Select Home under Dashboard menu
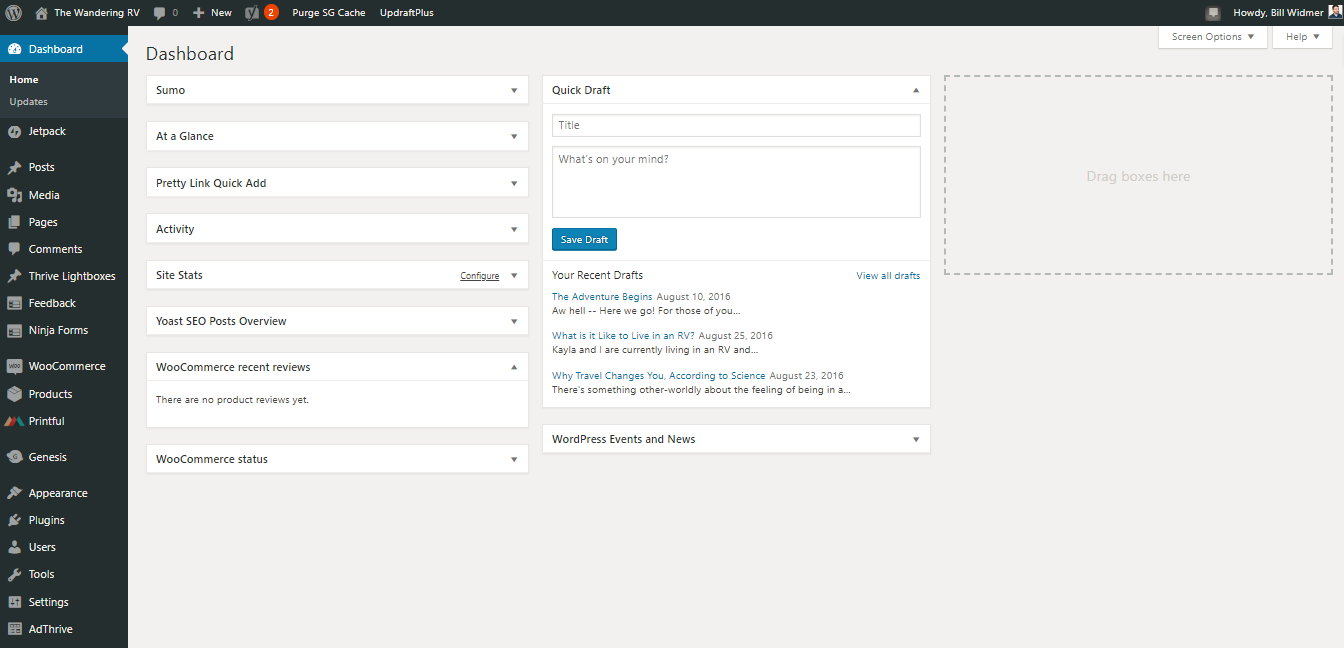Viewport: 1344px width, 648px height. click(24, 80)
